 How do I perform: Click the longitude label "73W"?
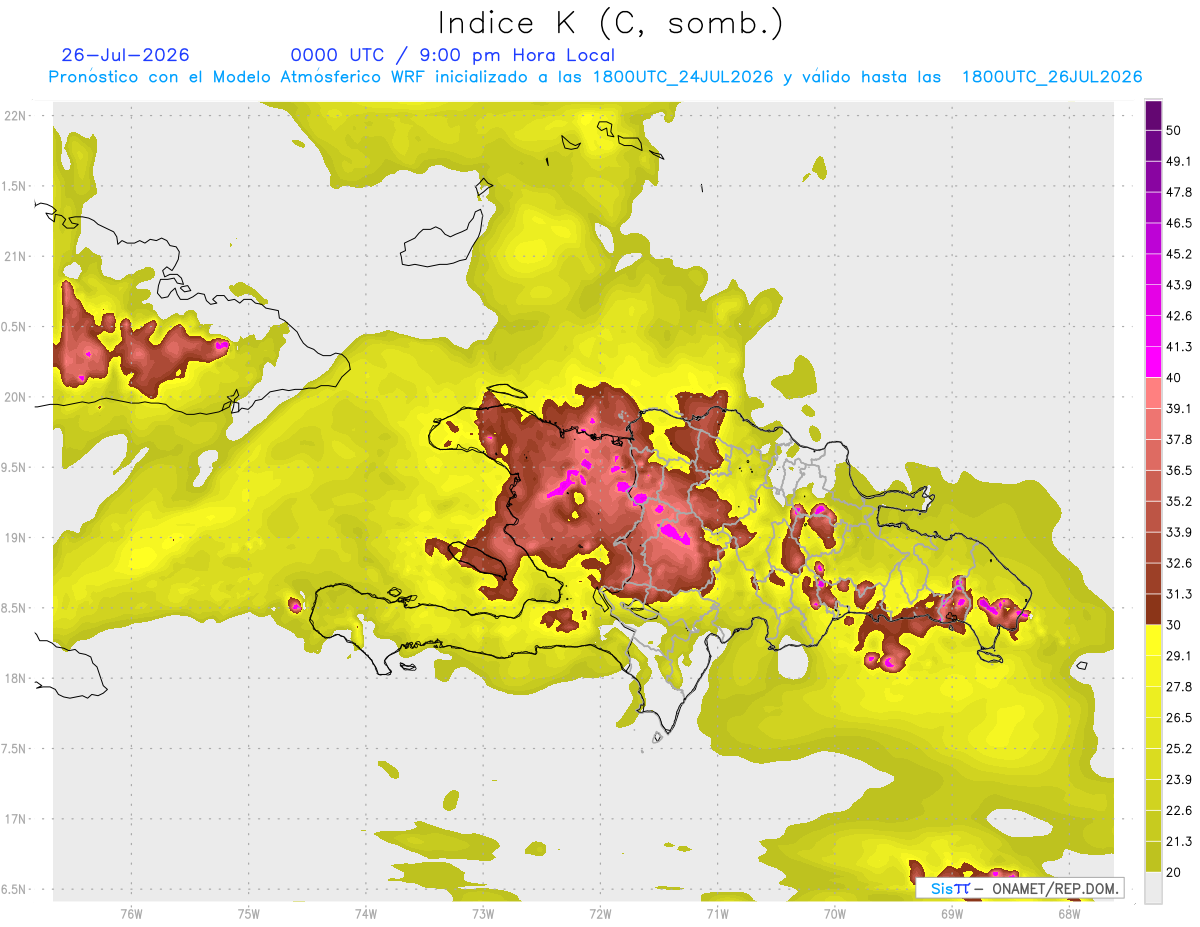tap(483, 914)
